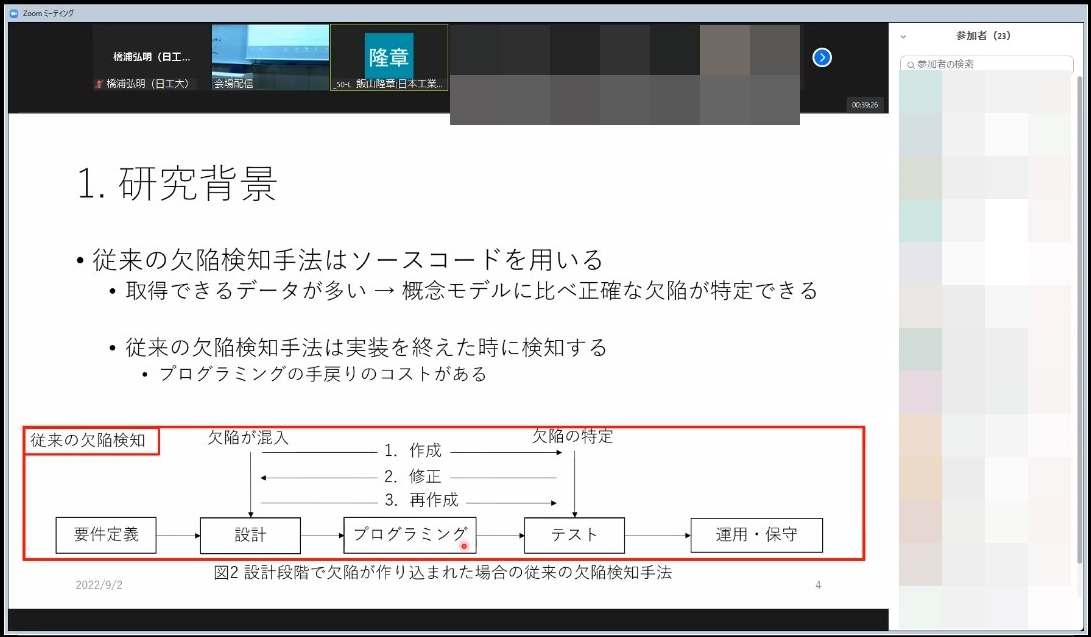Click the 参加者の検索 search field
Viewport: 1091px width, 637px height.
985,63
